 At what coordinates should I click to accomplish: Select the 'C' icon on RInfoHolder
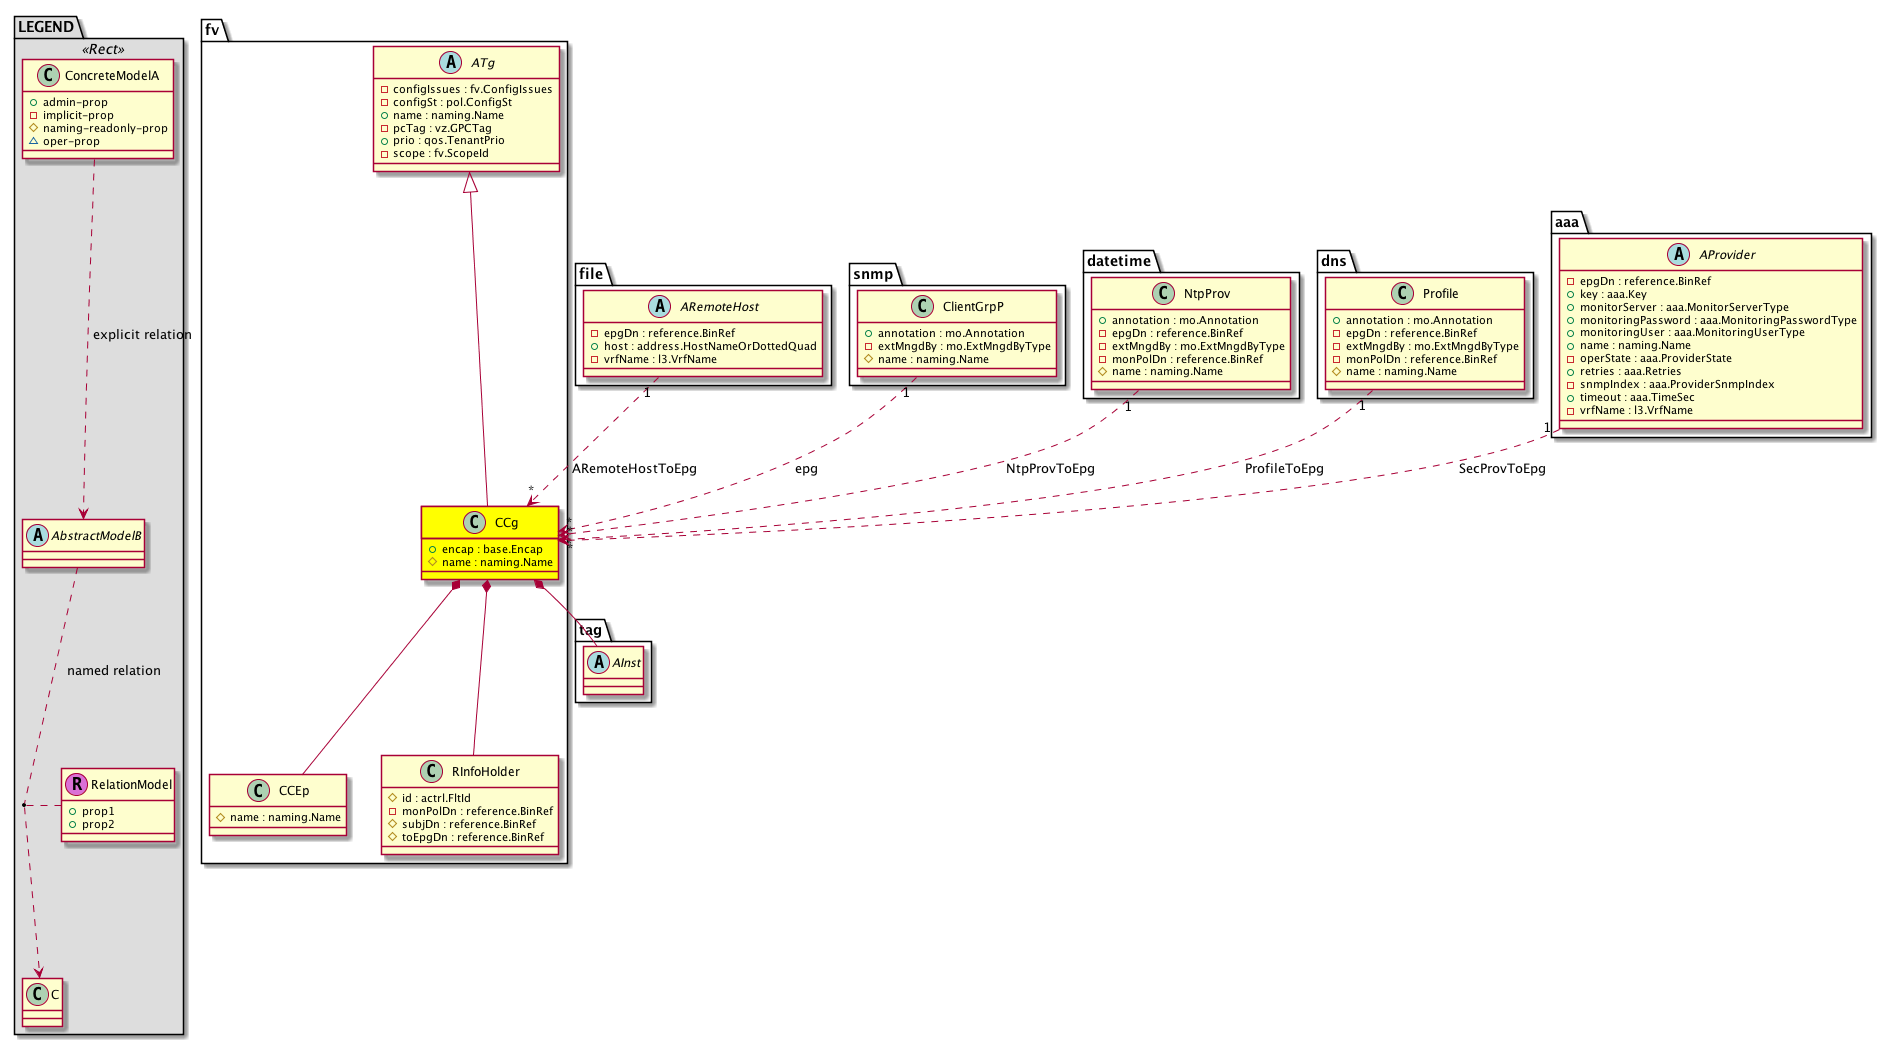[x=431, y=772]
